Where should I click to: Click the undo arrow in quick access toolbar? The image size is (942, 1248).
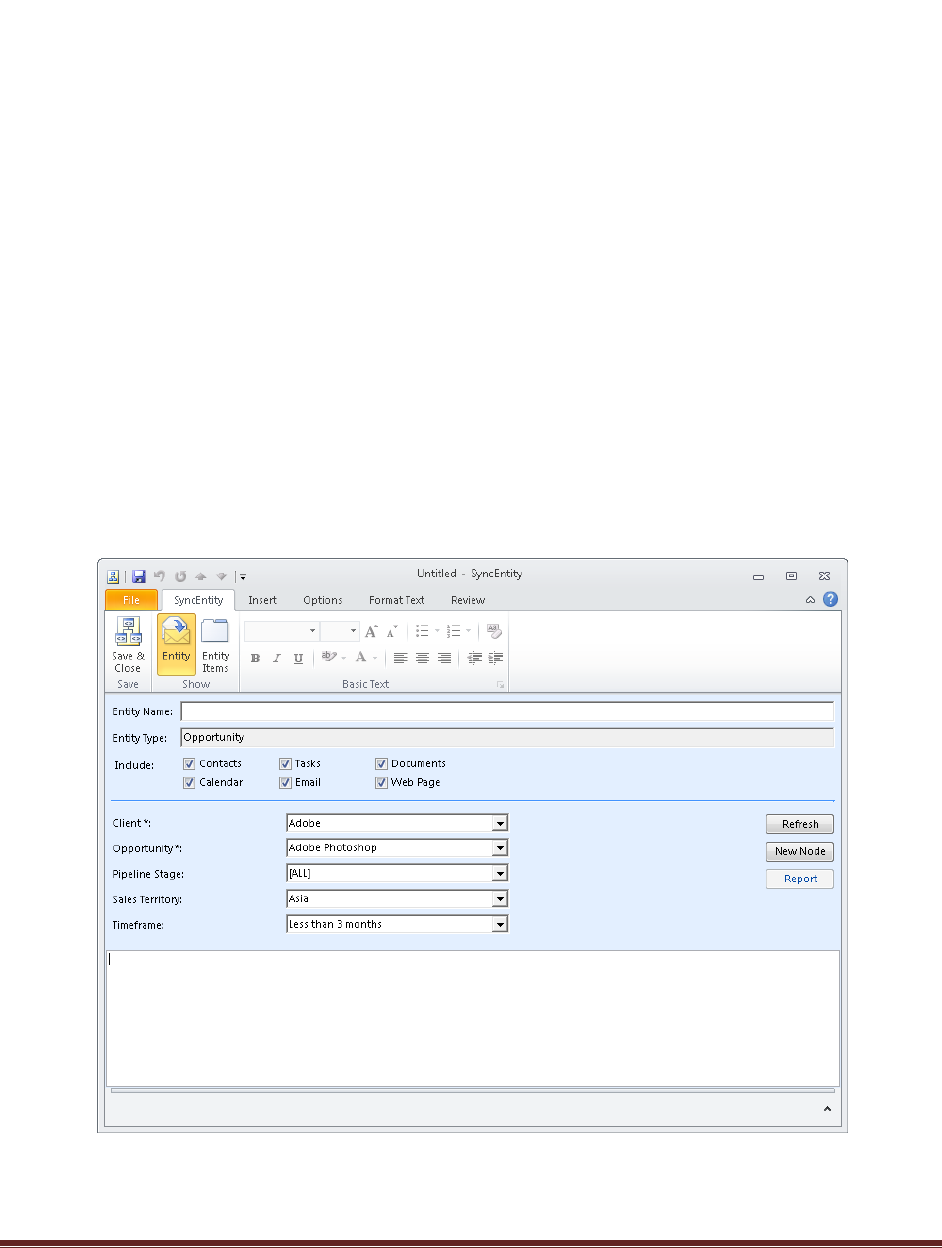(x=159, y=576)
